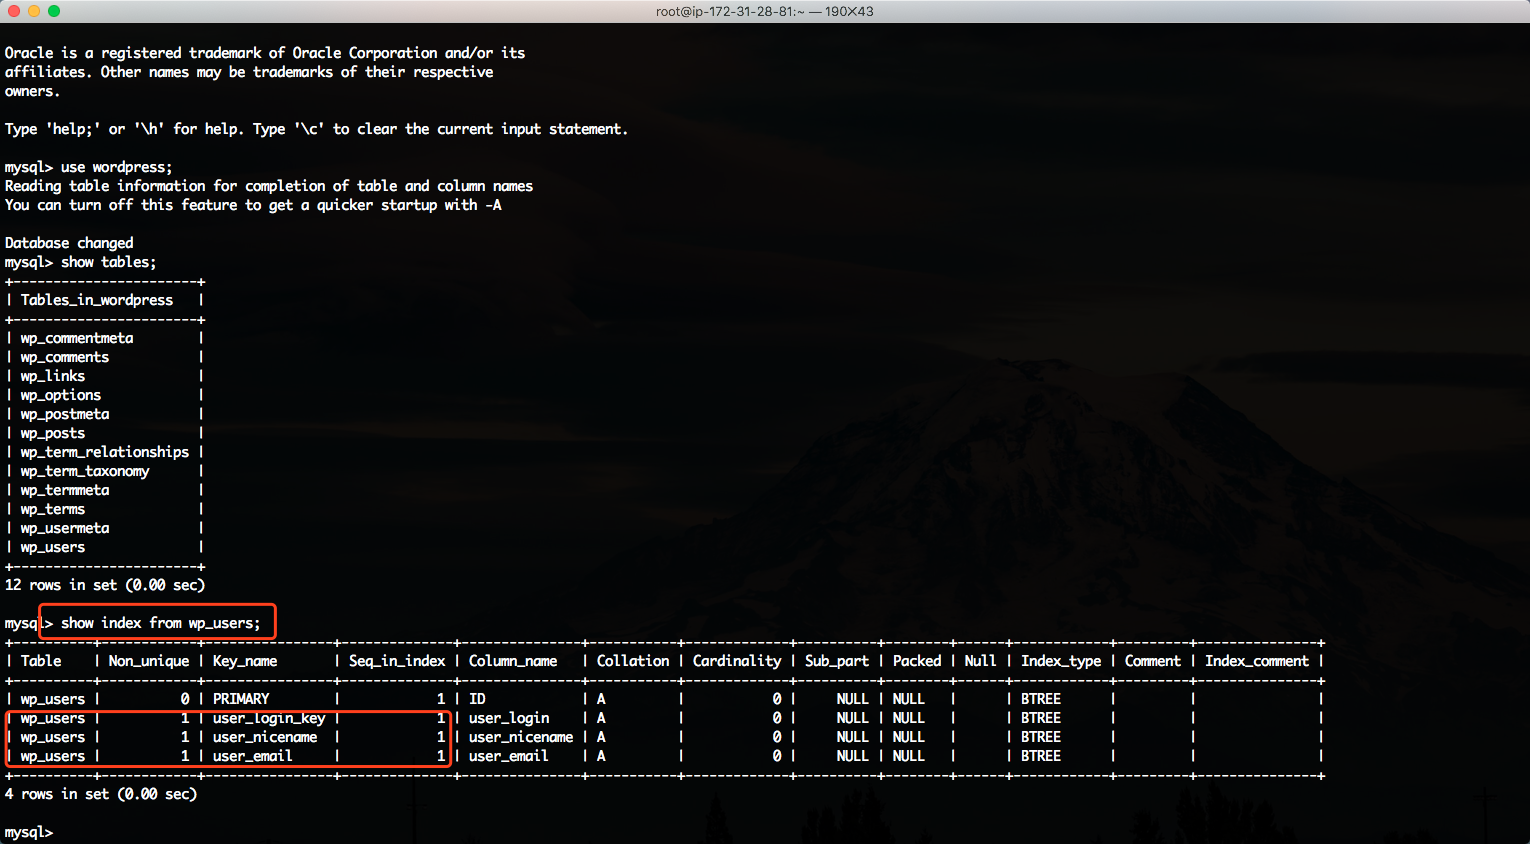Click wp_usermeta in the tables list
The height and width of the screenshot is (844, 1530).
(65, 528)
